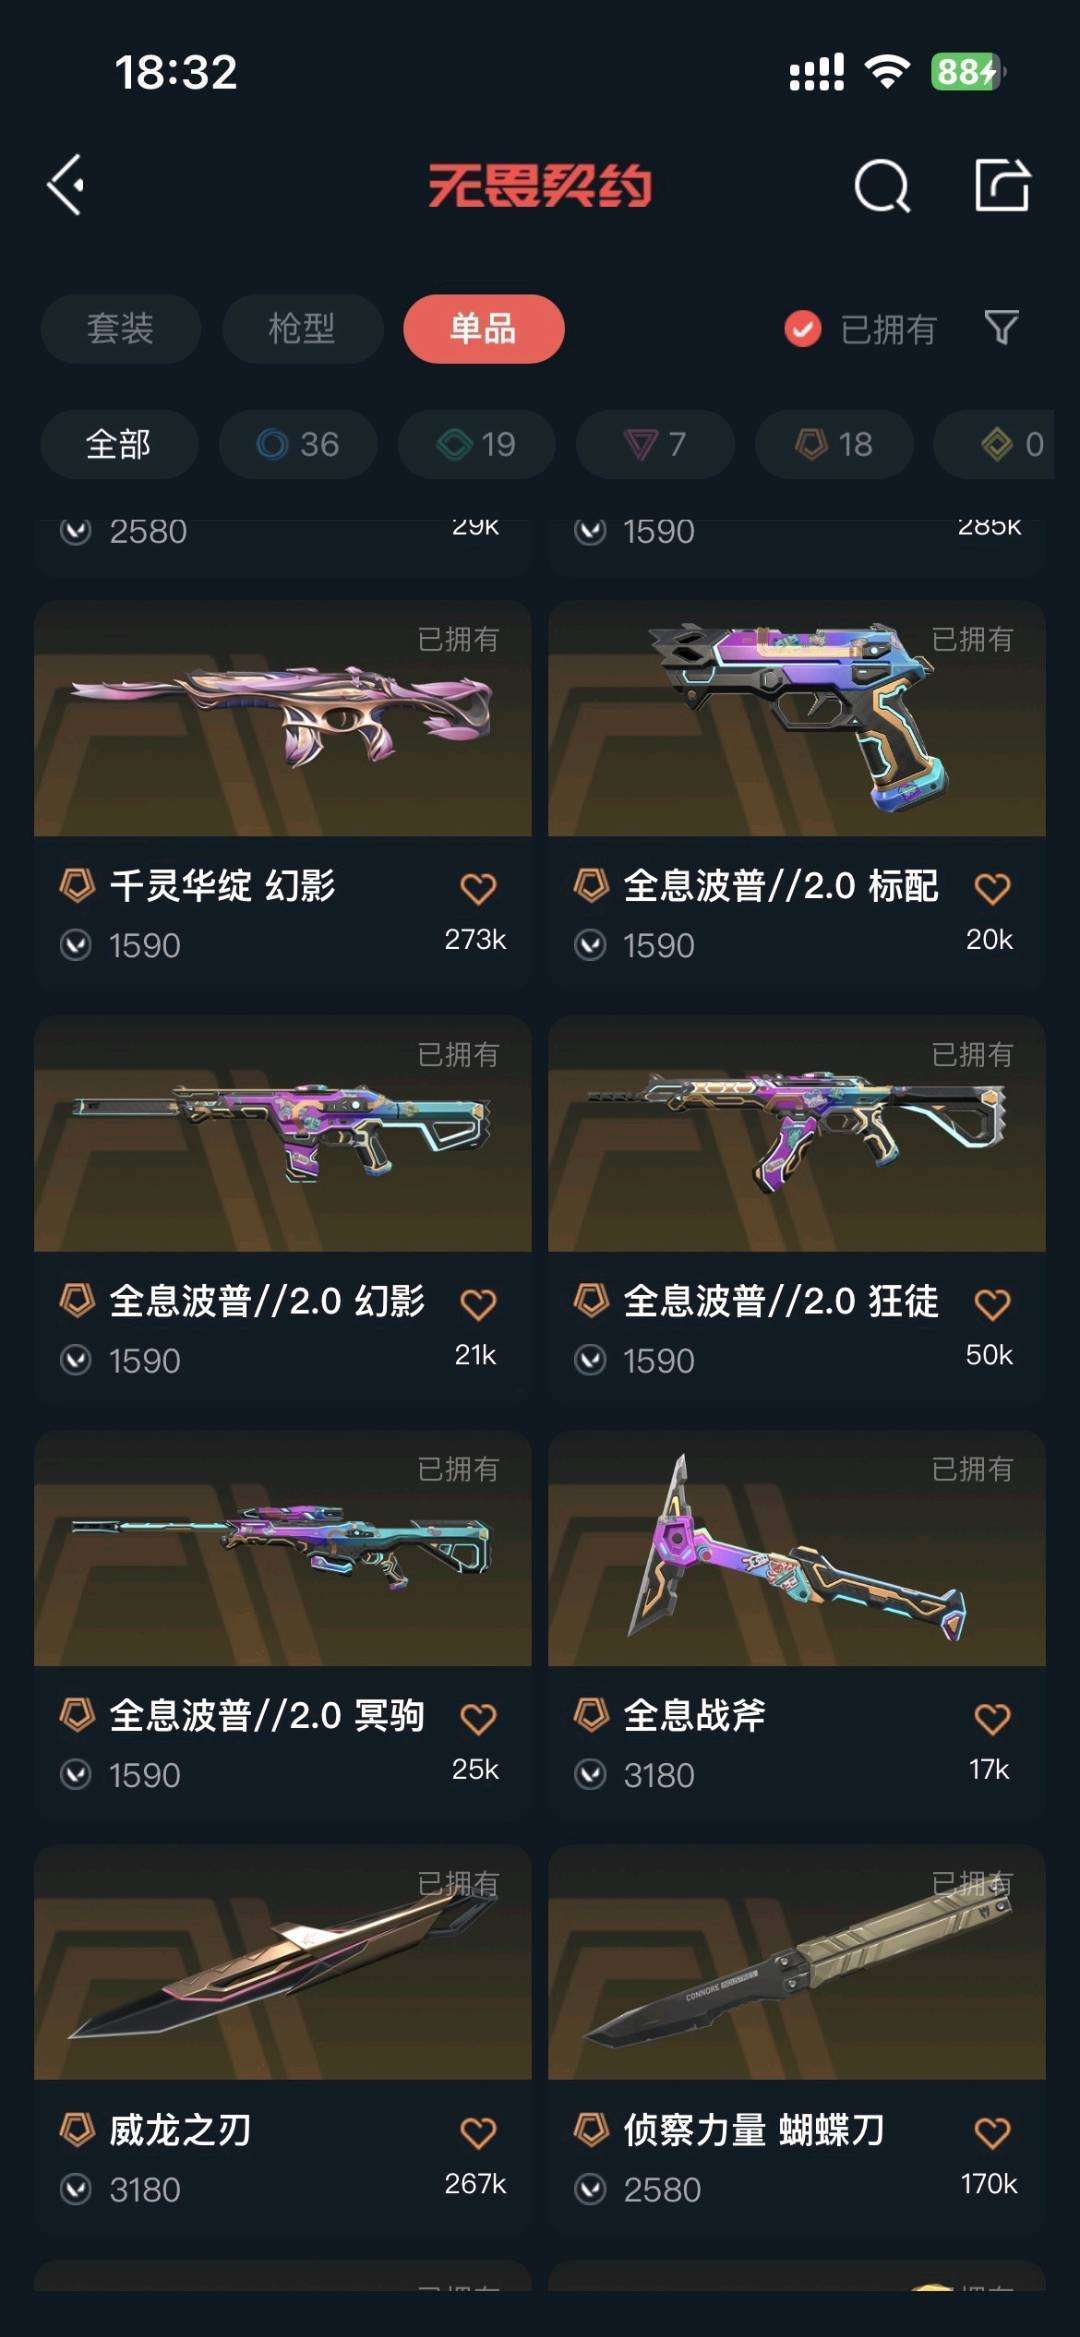1080x2337 pixels.
Task: Open 全息波普//2.0 冥驹 skin thumbnail
Action: [x=283, y=1548]
